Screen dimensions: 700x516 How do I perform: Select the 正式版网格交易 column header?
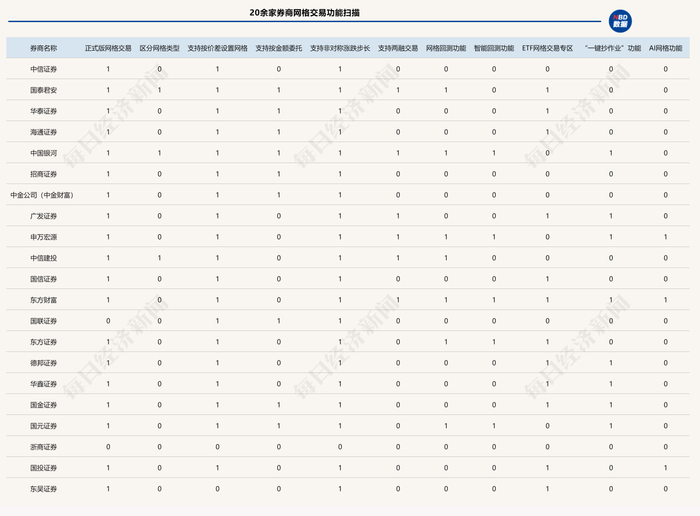108,48
